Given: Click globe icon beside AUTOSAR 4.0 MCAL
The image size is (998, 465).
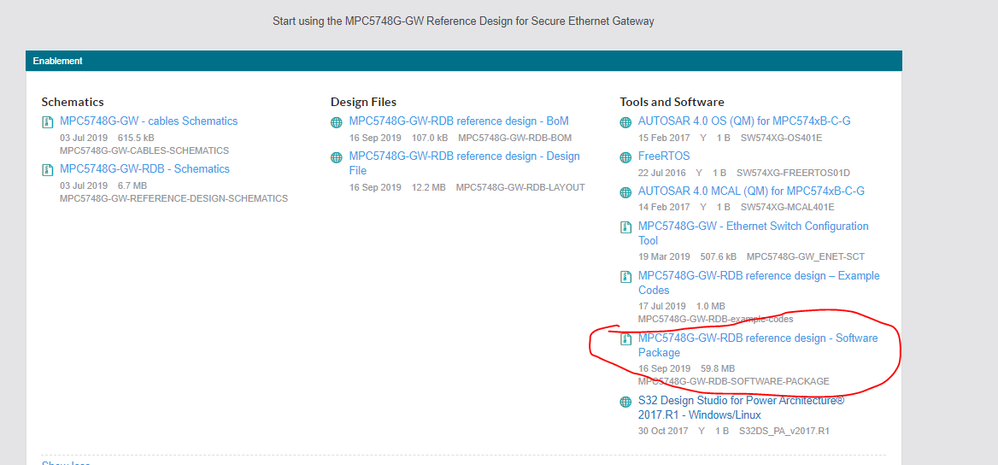Looking at the screenshot, I should click(626, 192).
